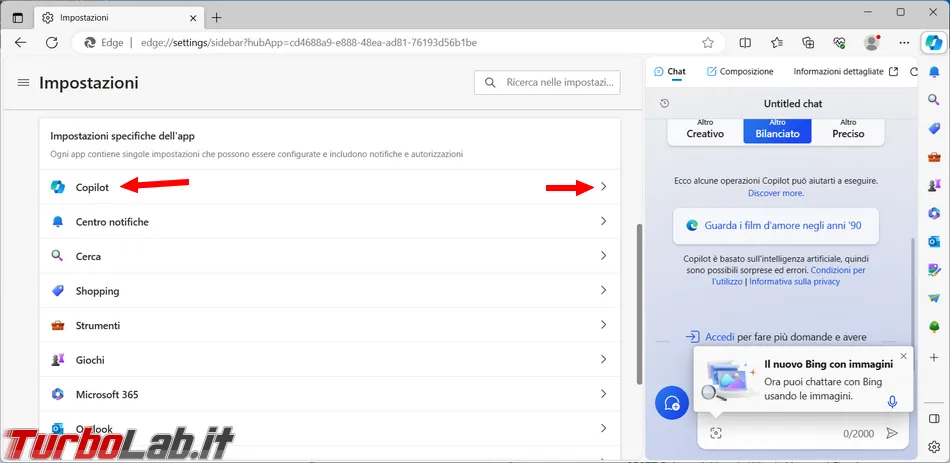Open the Settings hamburger menu
The image size is (950, 463).
coord(24,82)
